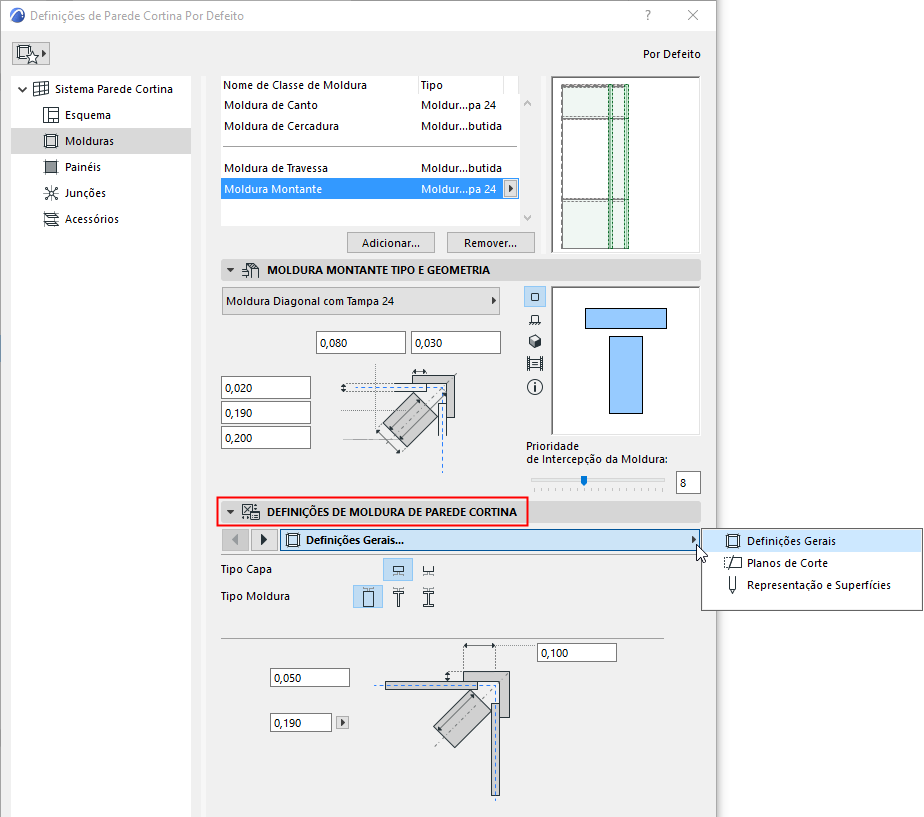Click the Favoritos icon at top left
The height and width of the screenshot is (817, 924).
tap(32, 52)
